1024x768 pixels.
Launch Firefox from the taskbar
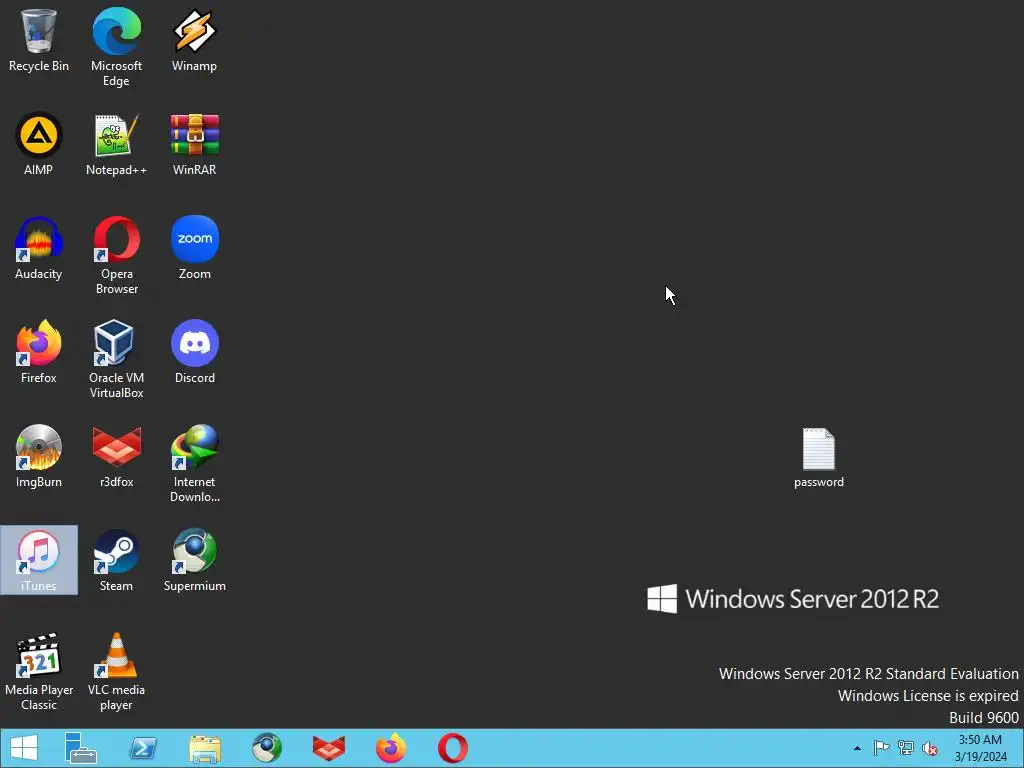pyautogui.click(x=391, y=748)
